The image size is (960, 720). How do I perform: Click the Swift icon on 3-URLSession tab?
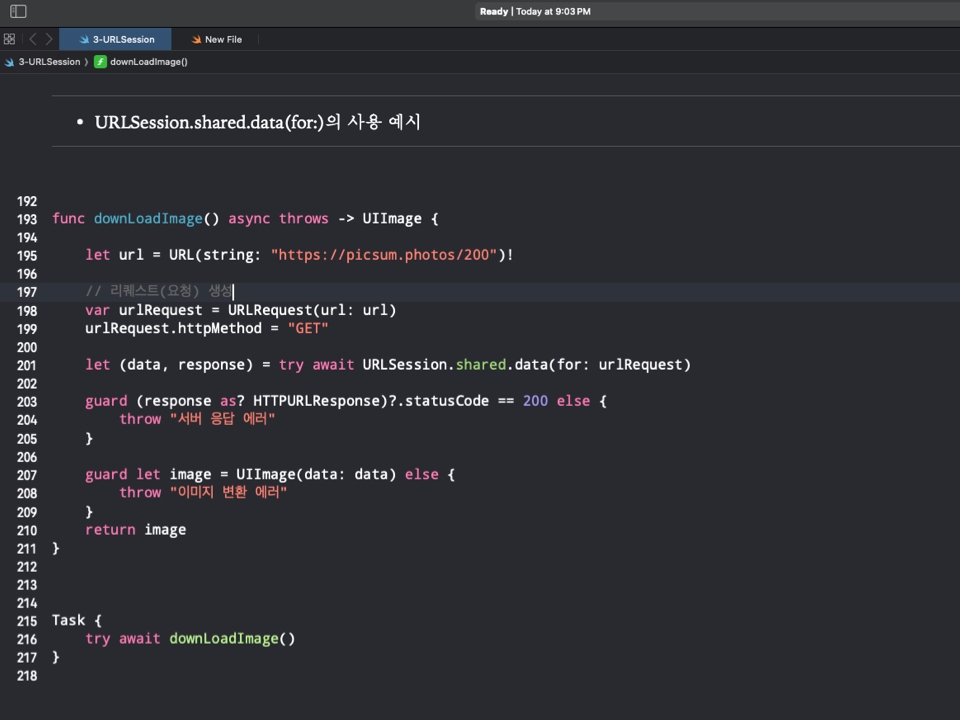[84, 40]
